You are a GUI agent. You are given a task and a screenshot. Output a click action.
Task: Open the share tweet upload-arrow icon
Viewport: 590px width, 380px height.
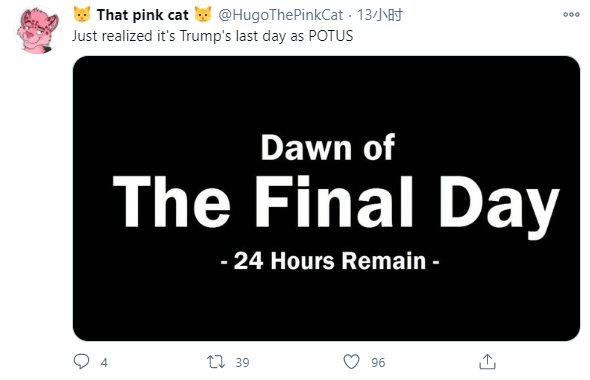(487, 362)
